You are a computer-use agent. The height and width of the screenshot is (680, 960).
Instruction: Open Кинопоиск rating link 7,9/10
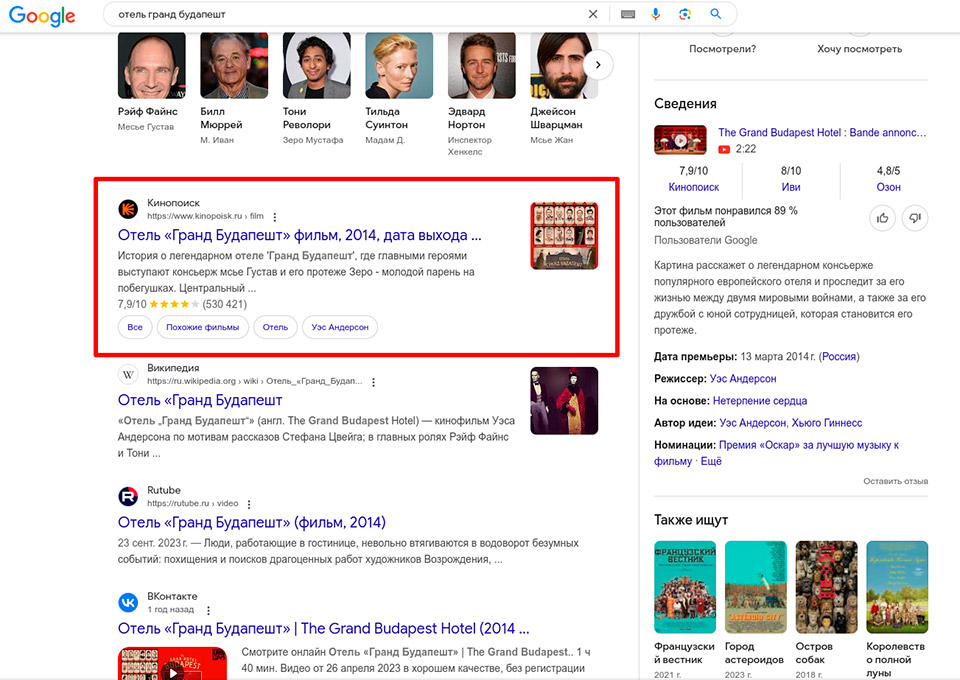point(694,187)
